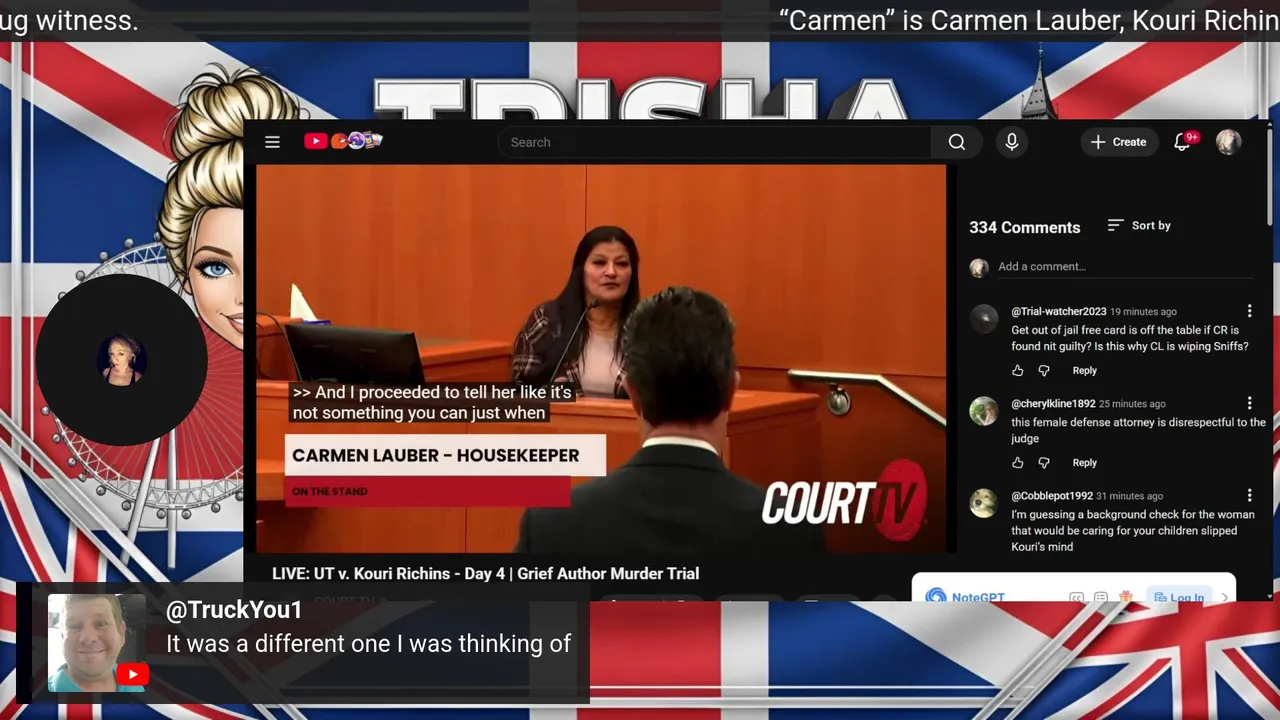Viewport: 1280px width, 720px height.
Task: Open the Sort by comments dropdown
Action: [x=1139, y=225]
